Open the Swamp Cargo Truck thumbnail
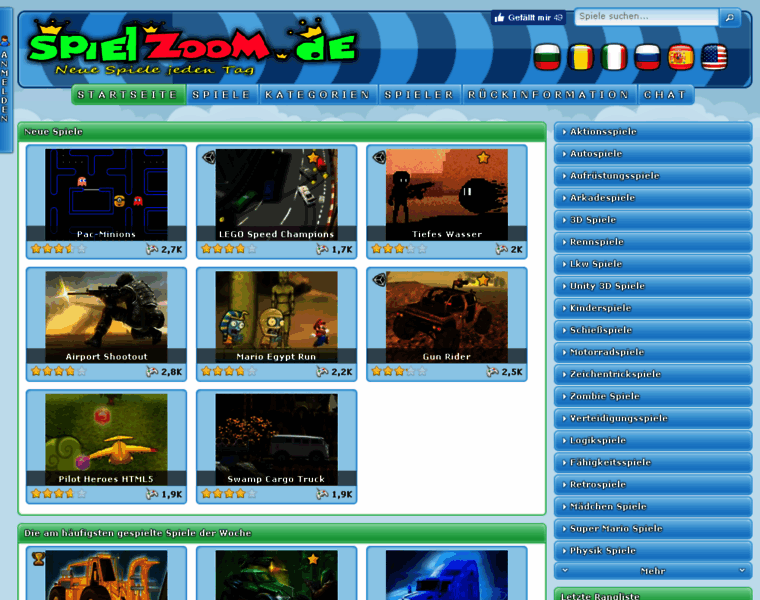 point(276,439)
